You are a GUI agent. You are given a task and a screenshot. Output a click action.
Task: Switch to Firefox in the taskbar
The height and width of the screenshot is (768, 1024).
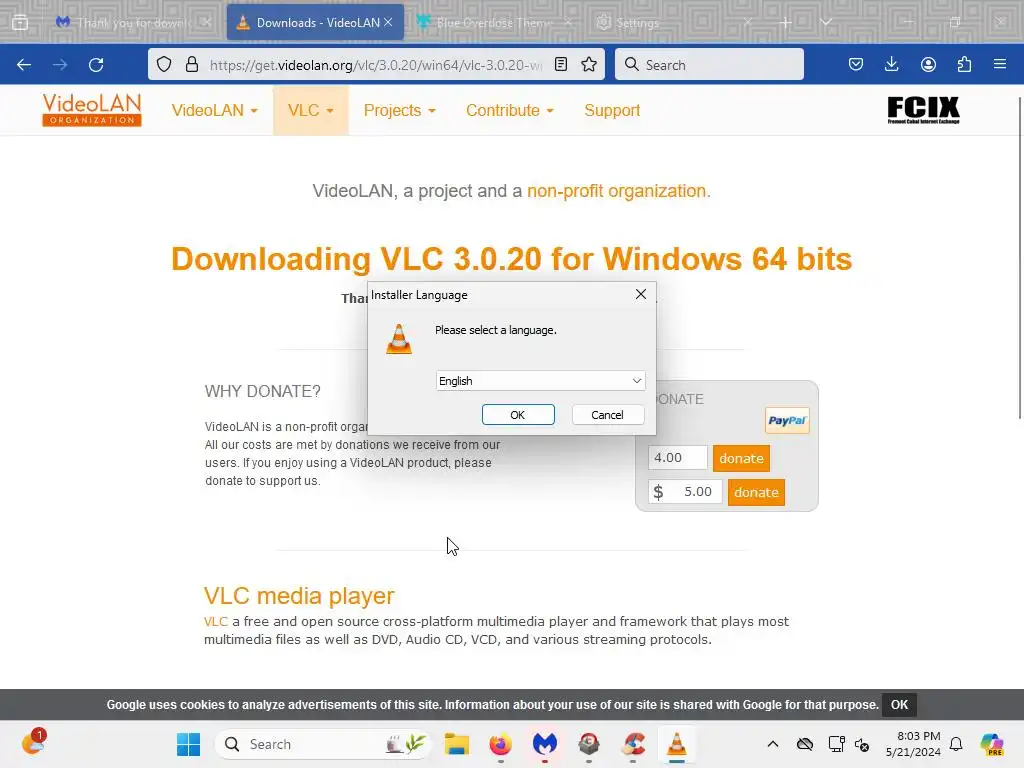point(500,744)
